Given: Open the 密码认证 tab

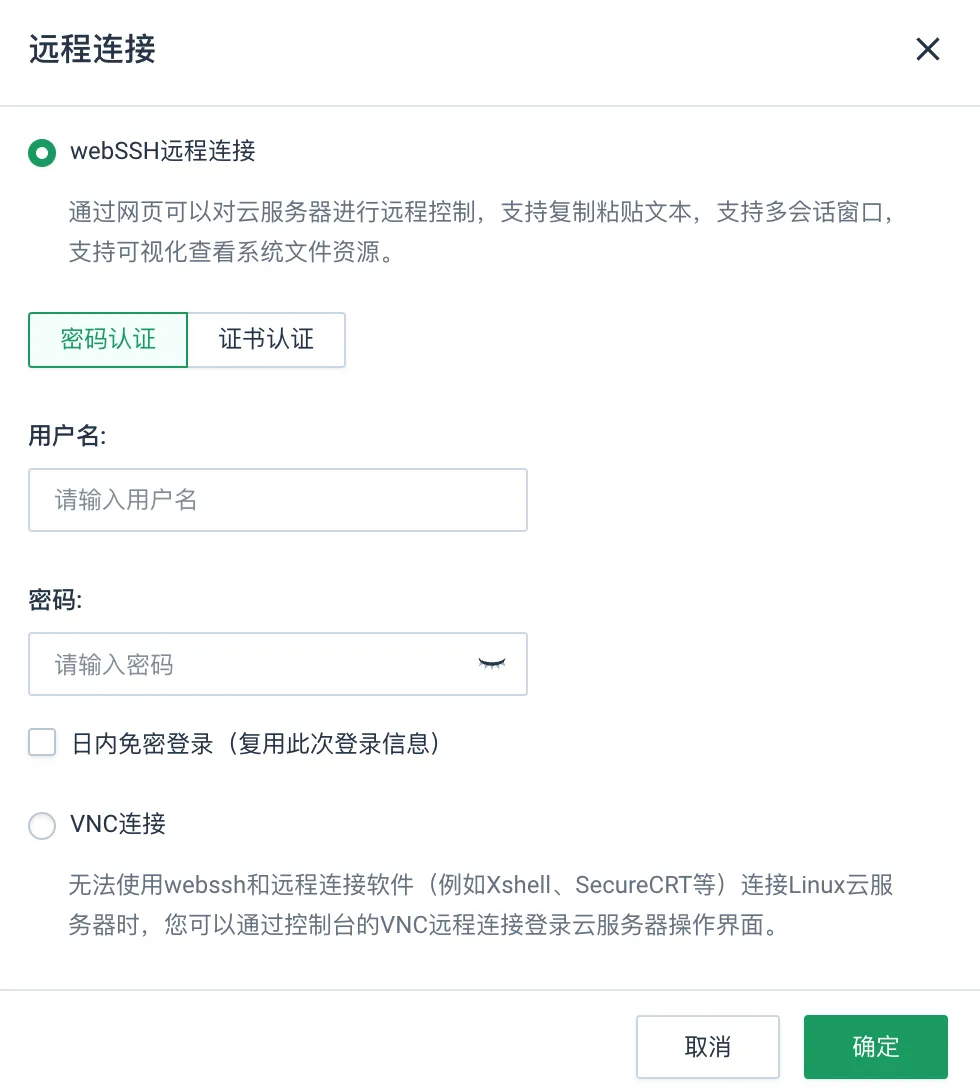Looking at the screenshot, I should point(107,340).
